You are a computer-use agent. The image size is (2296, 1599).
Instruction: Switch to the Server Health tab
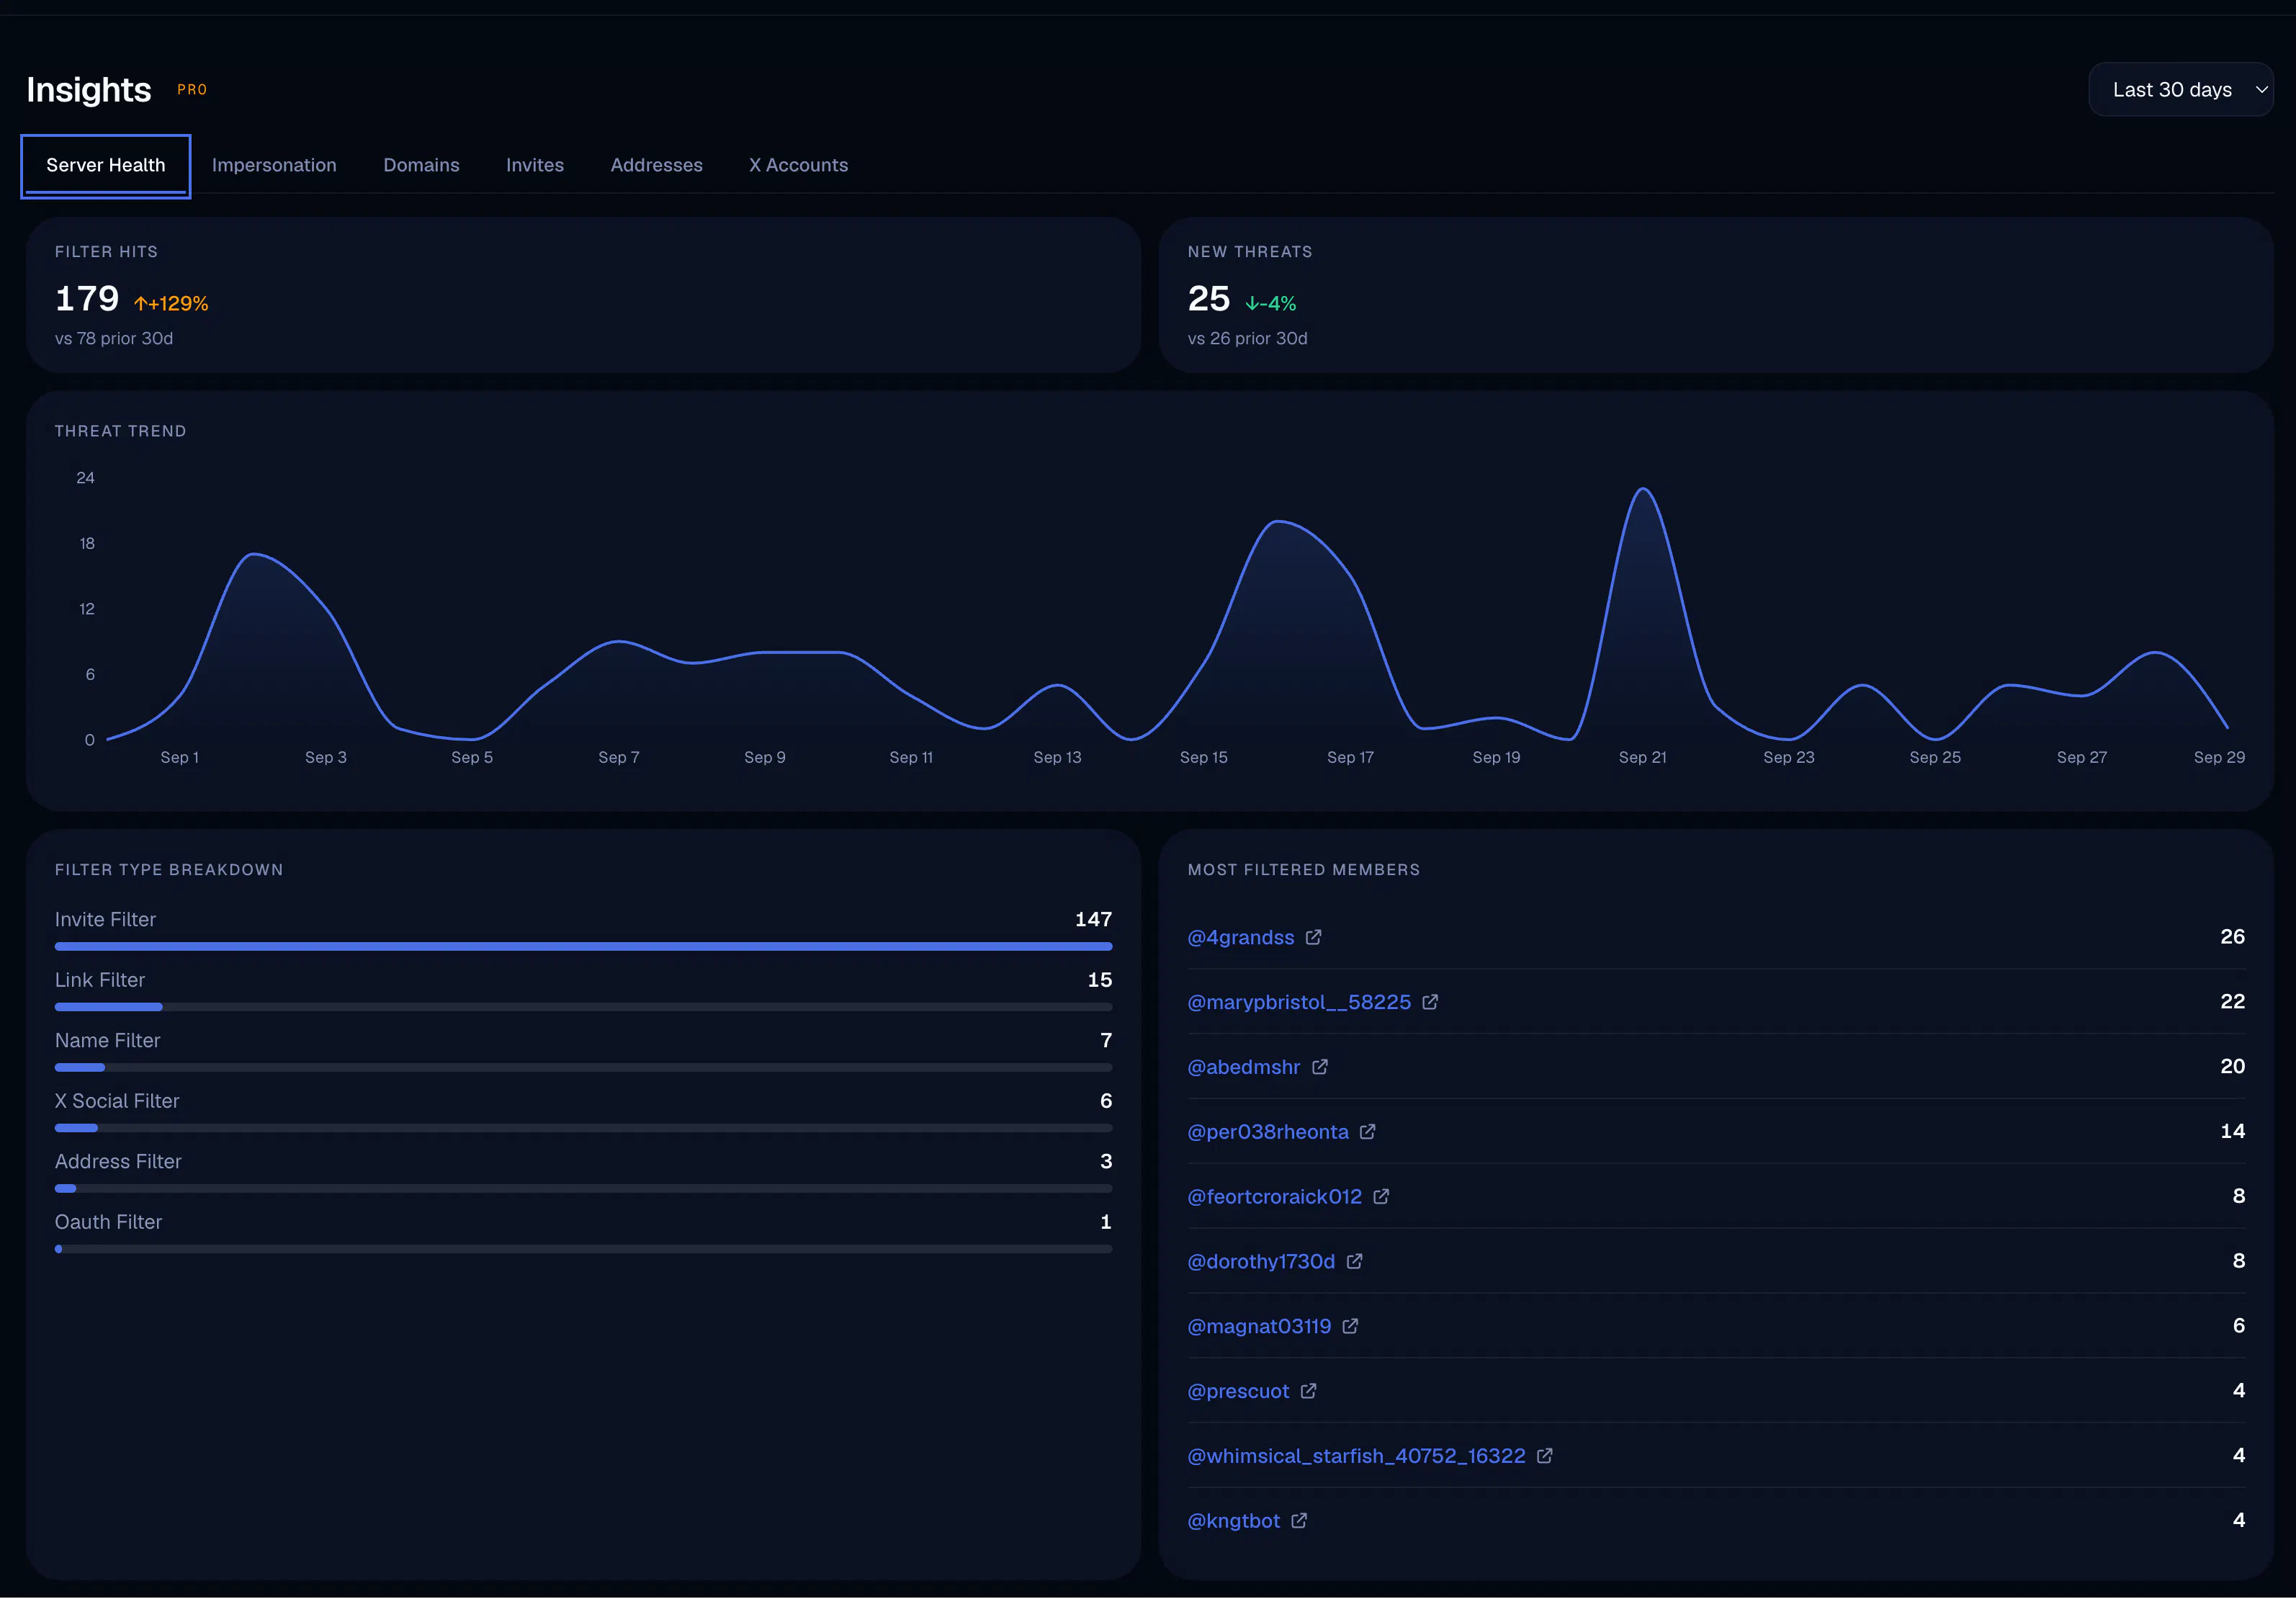click(x=106, y=165)
